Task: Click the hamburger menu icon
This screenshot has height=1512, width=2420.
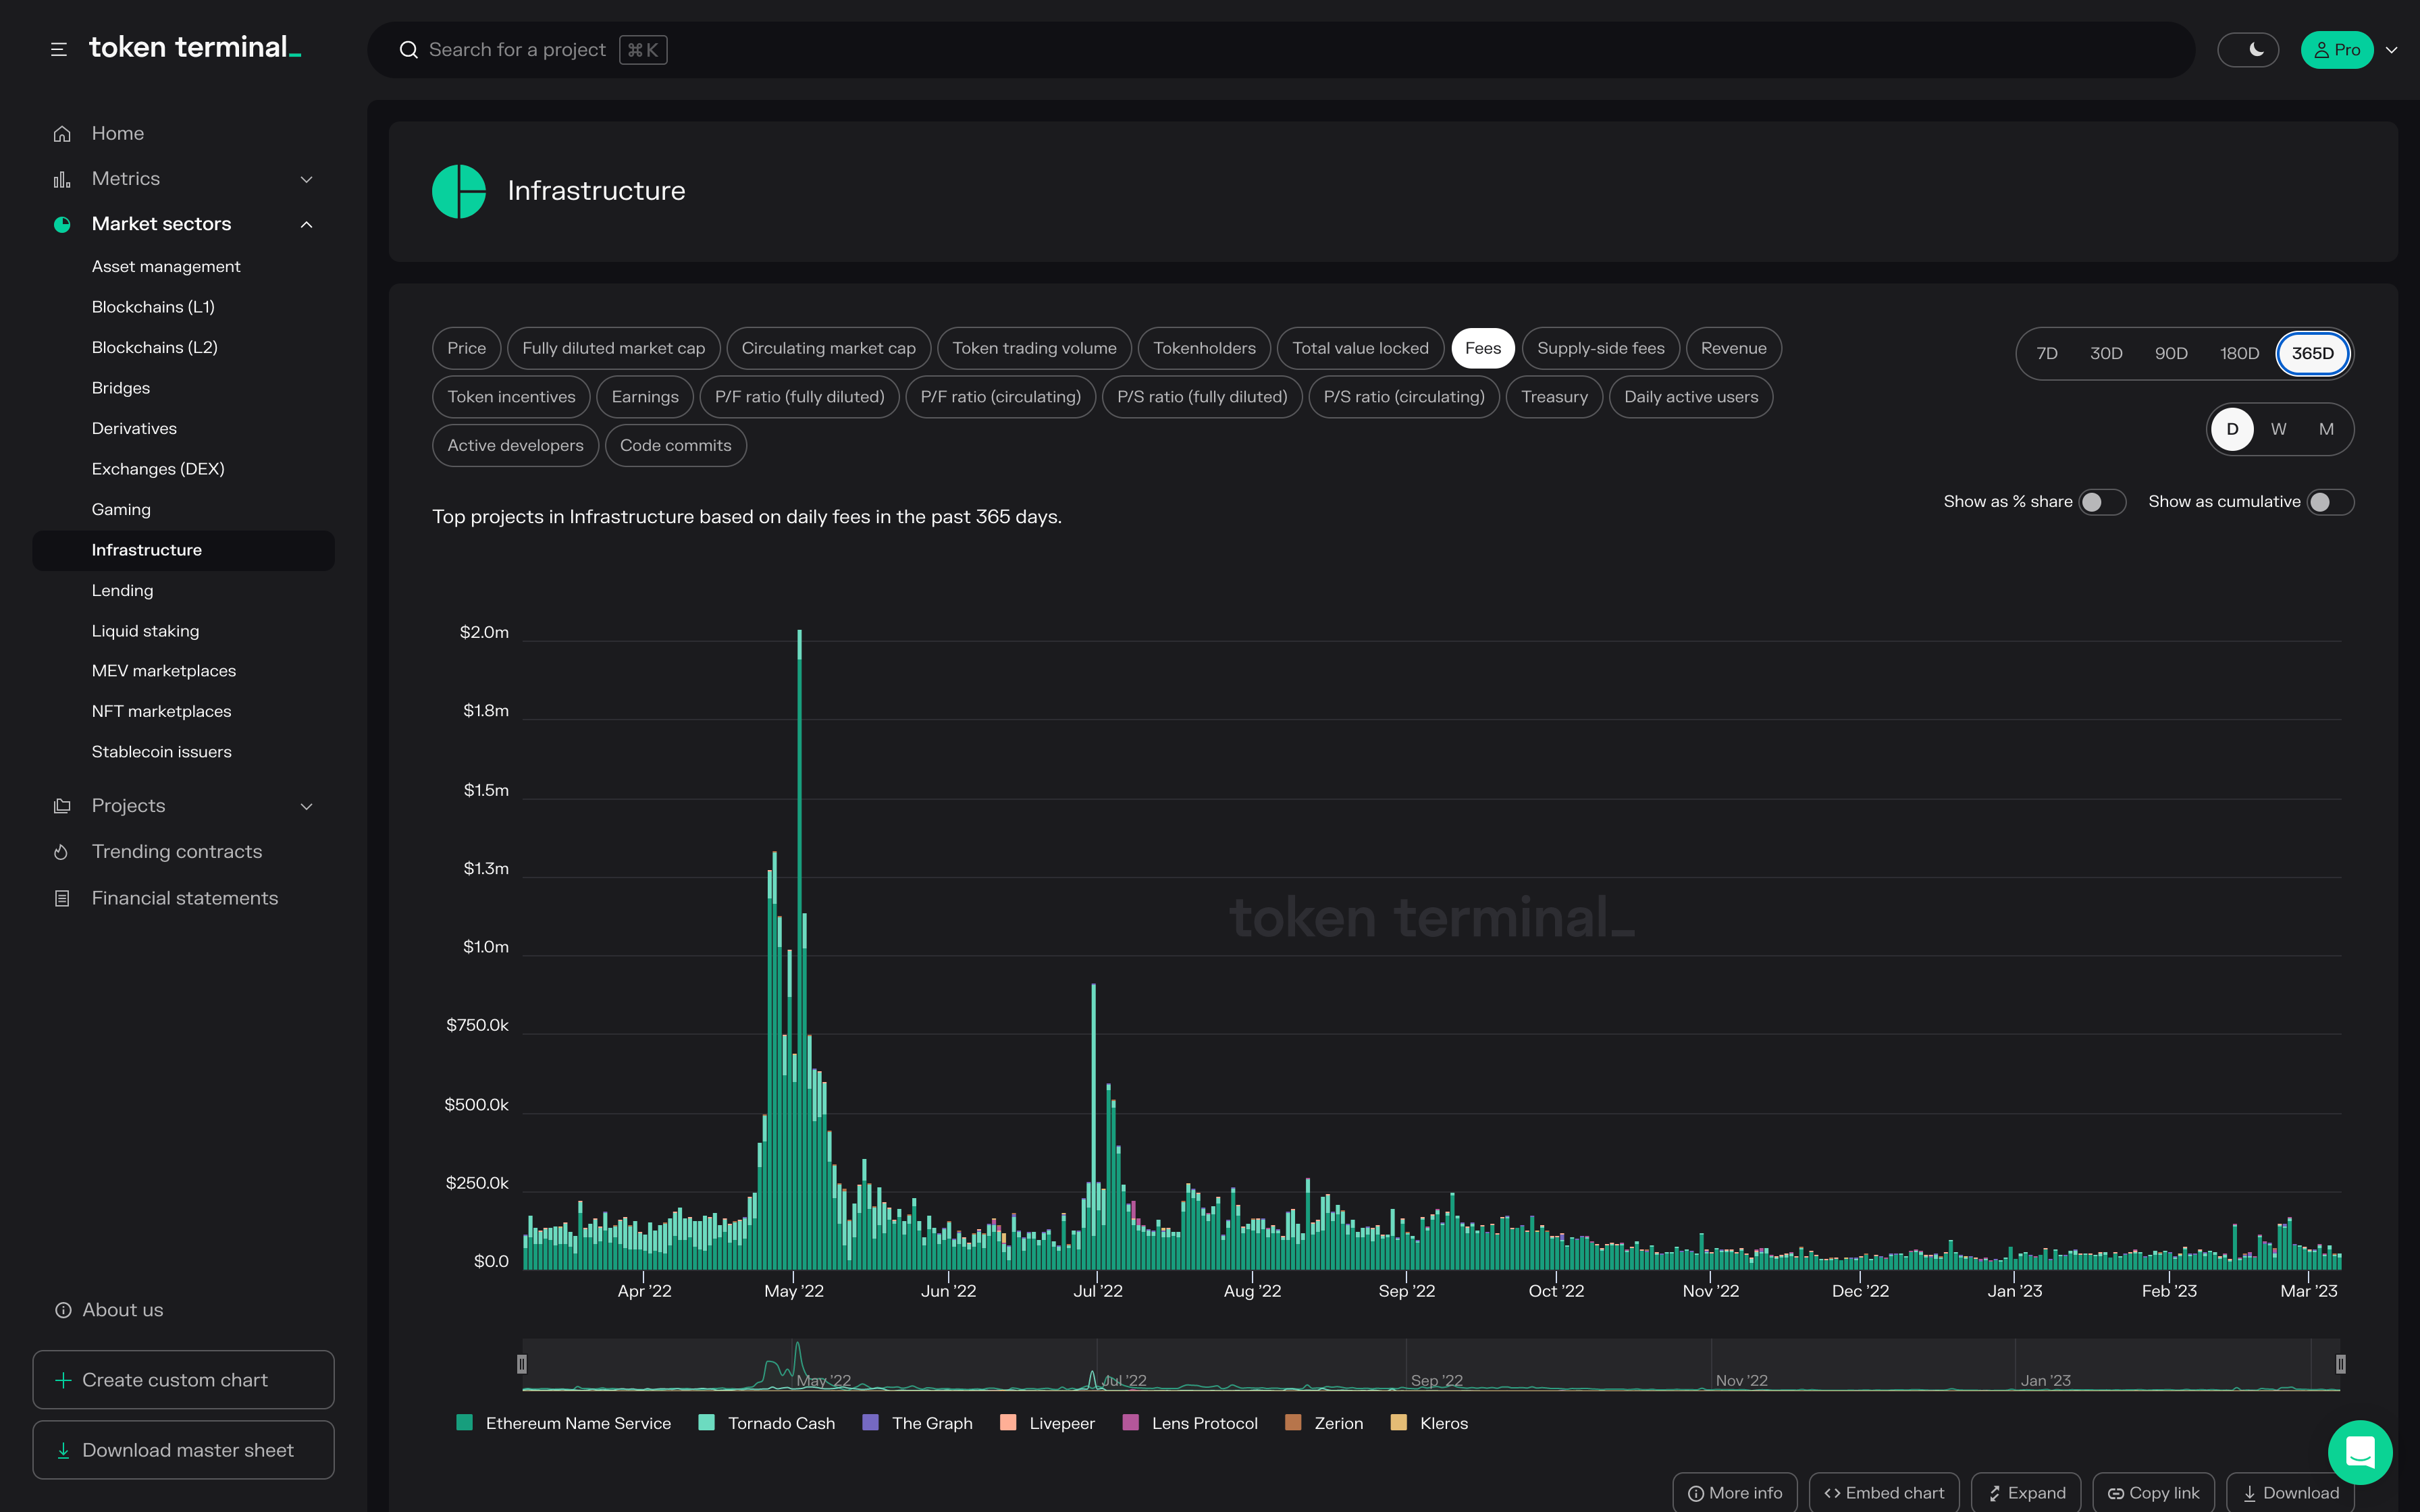Action: click(x=59, y=49)
